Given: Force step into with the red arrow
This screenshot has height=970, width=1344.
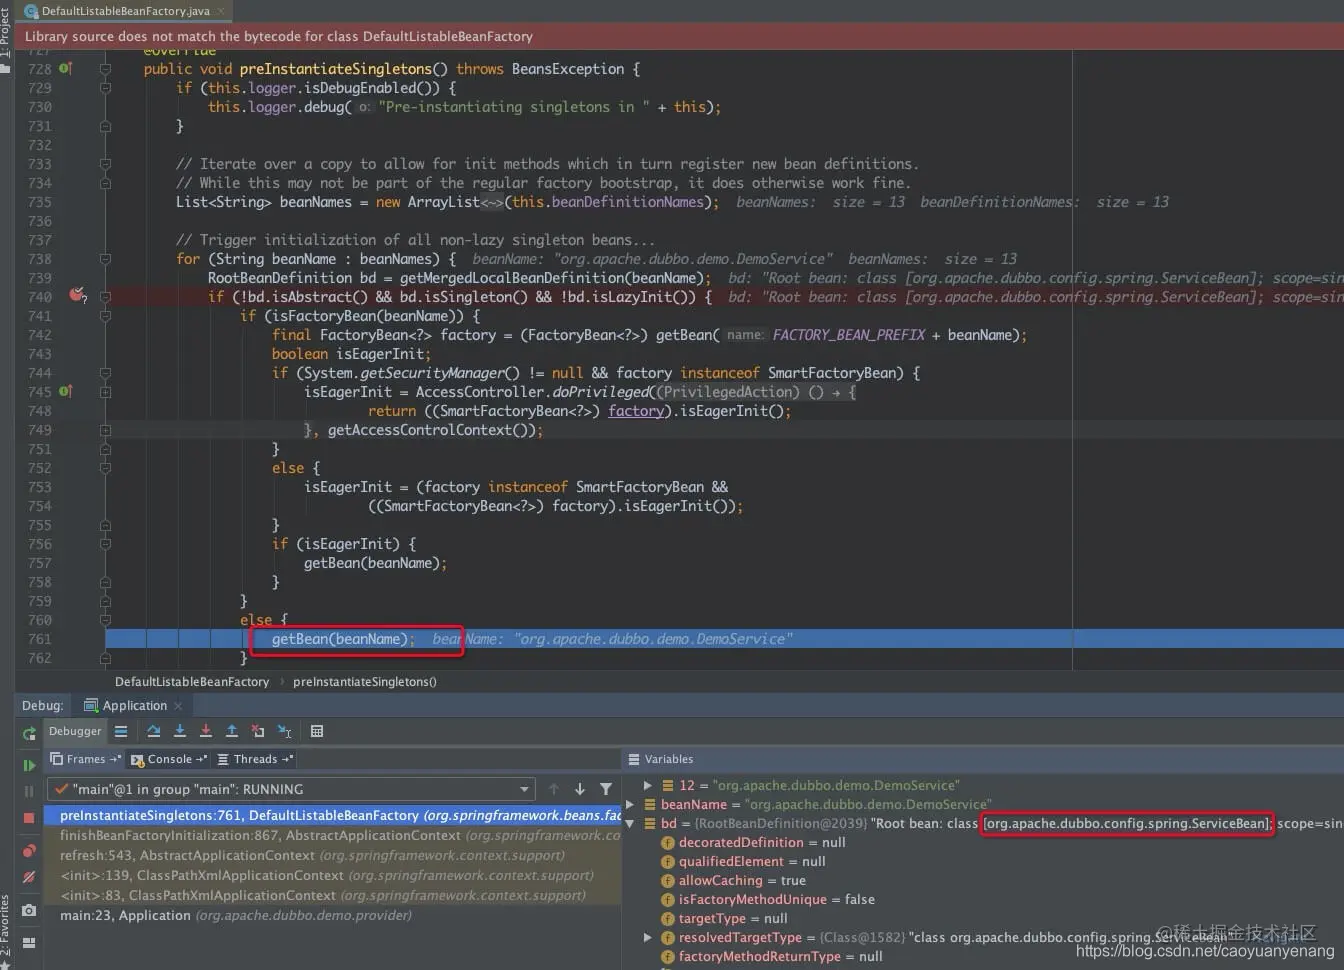Looking at the screenshot, I should (206, 731).
